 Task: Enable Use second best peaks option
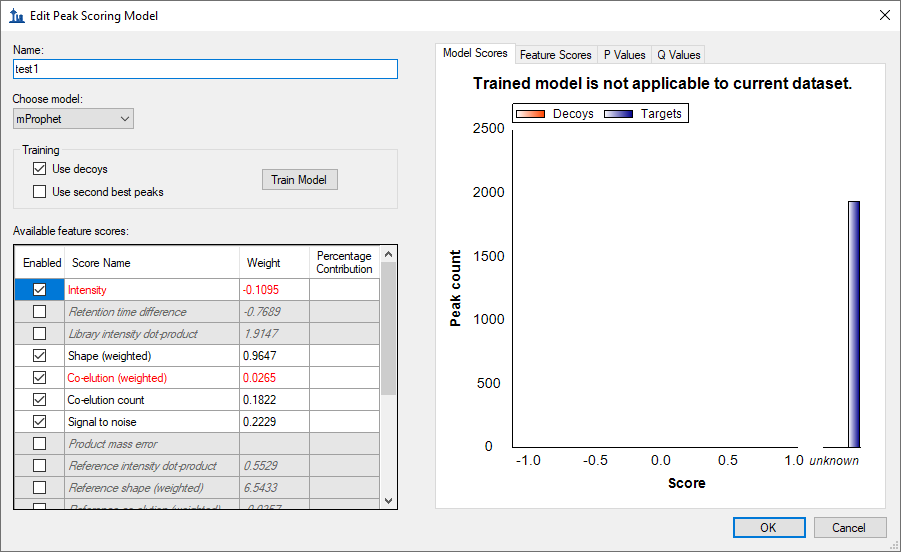(40, 192)
